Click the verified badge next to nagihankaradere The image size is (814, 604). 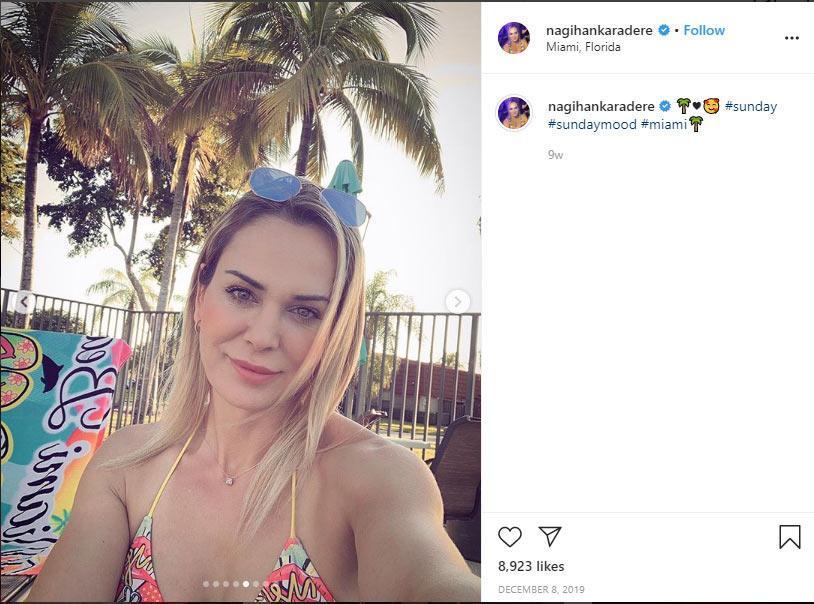(x=663, y=30)
